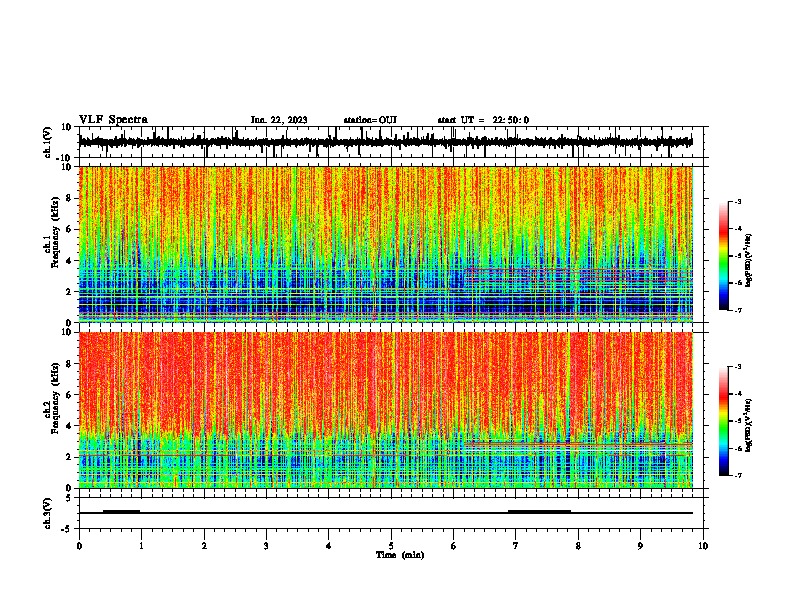Click the "station=OUI" header label

coord(370,120)
